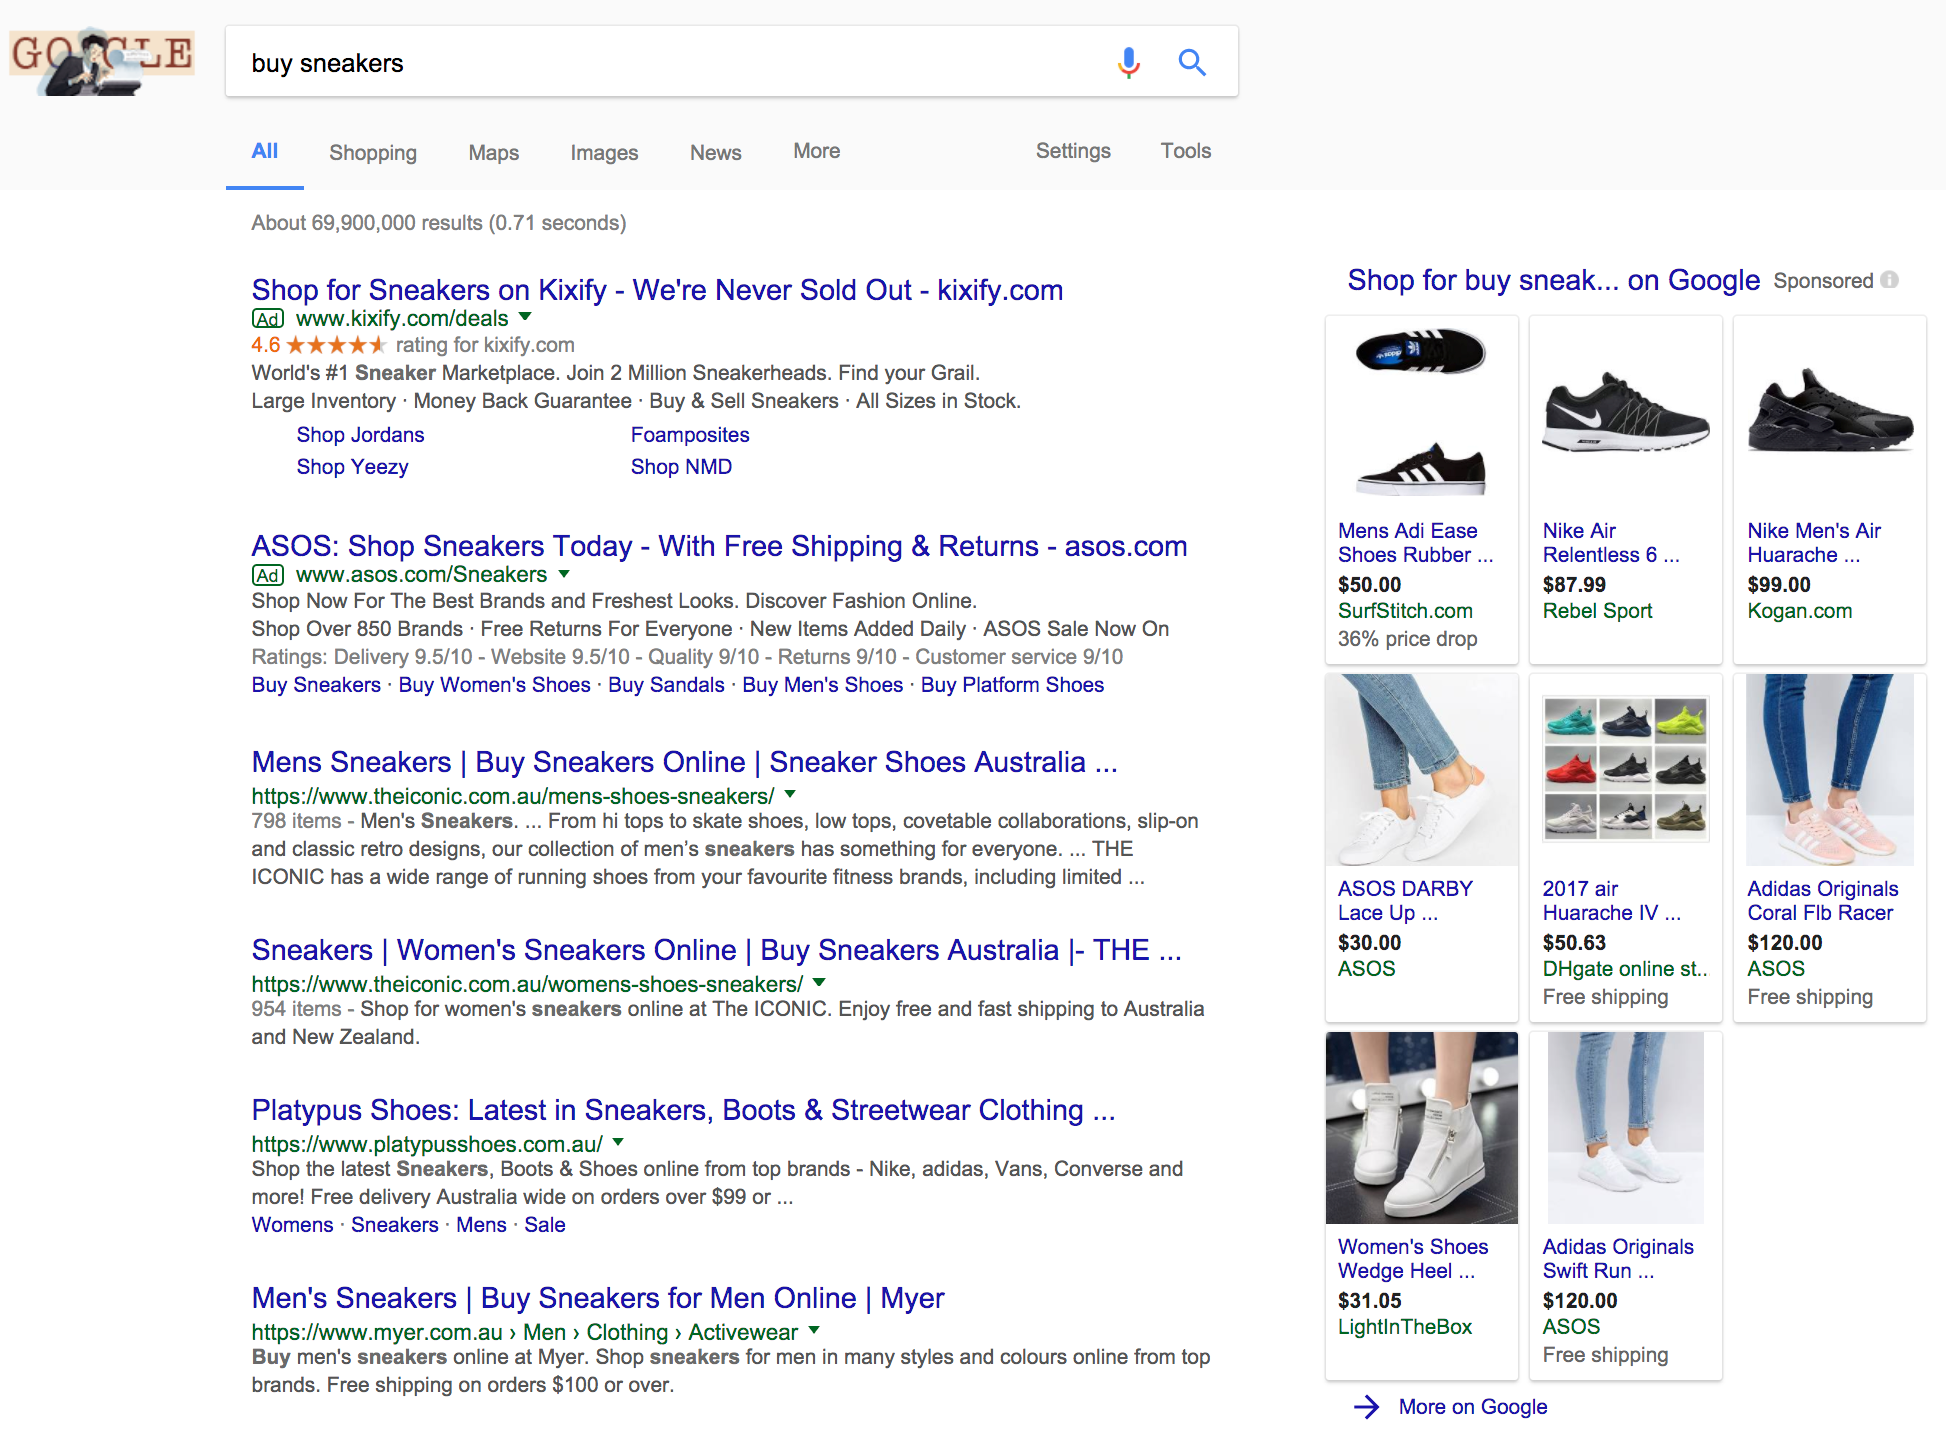Open the Adidas Coral Flb Racer image
This screenshot has height=1436, width=1946.
click(1830, 770)
